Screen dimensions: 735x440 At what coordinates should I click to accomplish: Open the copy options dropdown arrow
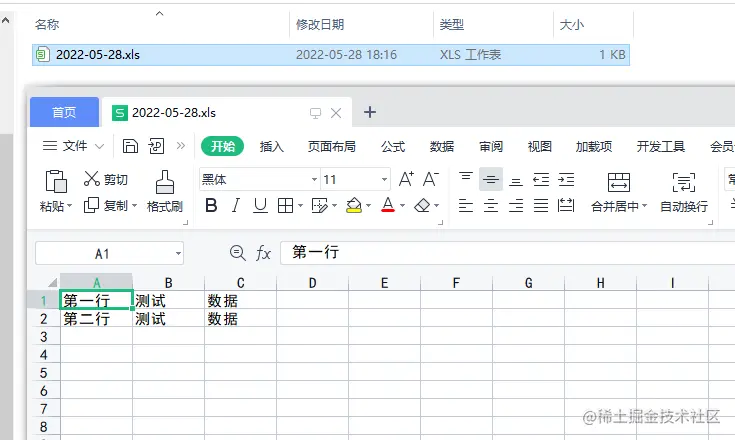point(135,206)
